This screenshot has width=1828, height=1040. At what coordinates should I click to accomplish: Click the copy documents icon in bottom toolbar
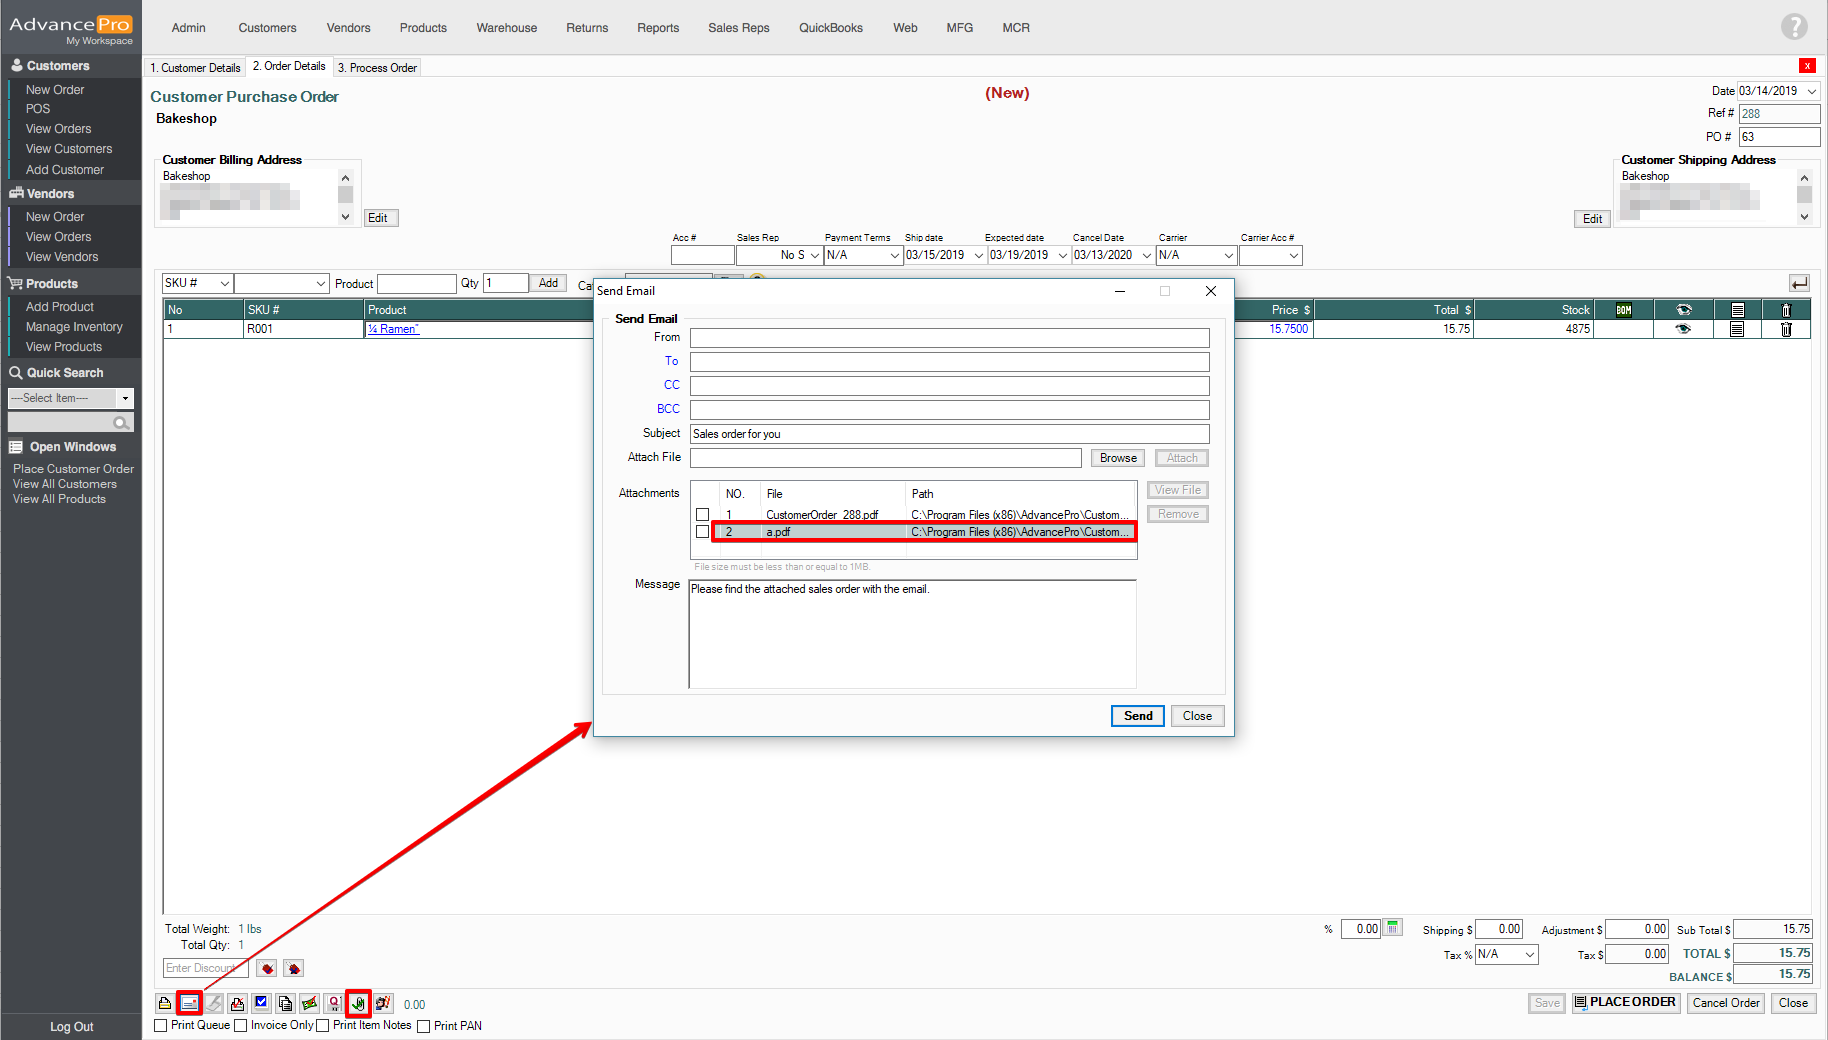point(286,1003)
